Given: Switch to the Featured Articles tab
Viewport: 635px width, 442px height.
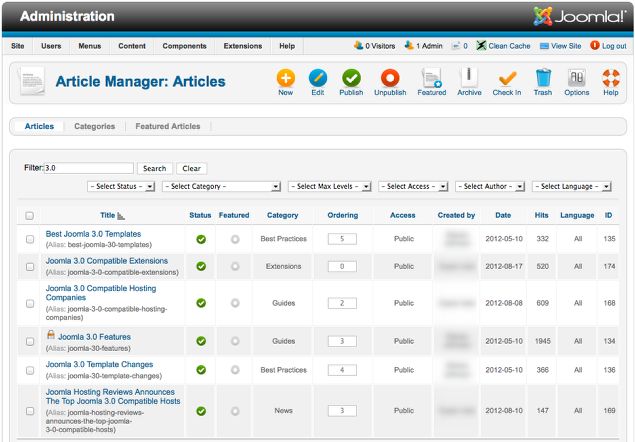Looking at the screenshot, I should point(168,126).
